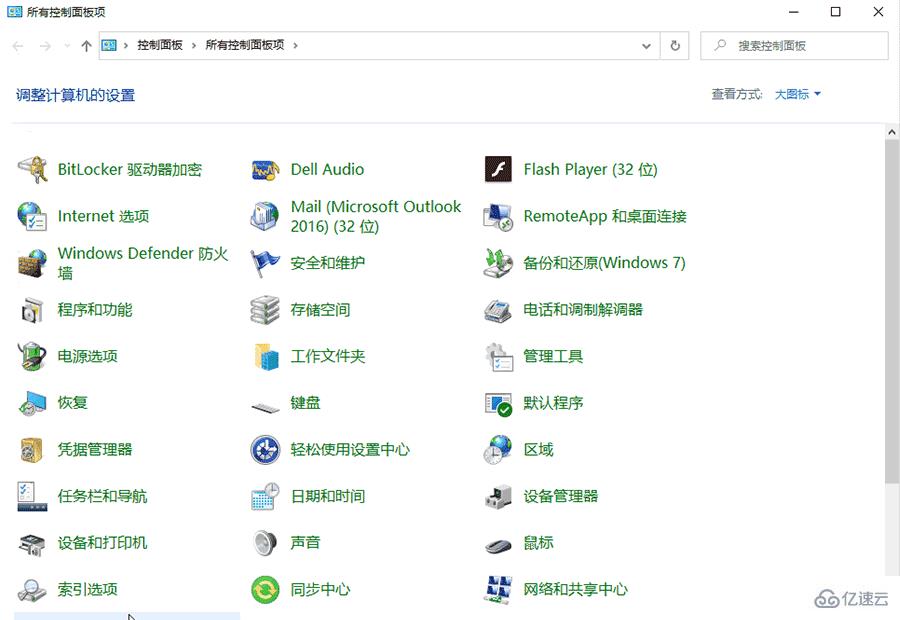This screenshot has height=620, width=900.
Task: Open the 恢复 icon
Action: [x=32, y=403]
